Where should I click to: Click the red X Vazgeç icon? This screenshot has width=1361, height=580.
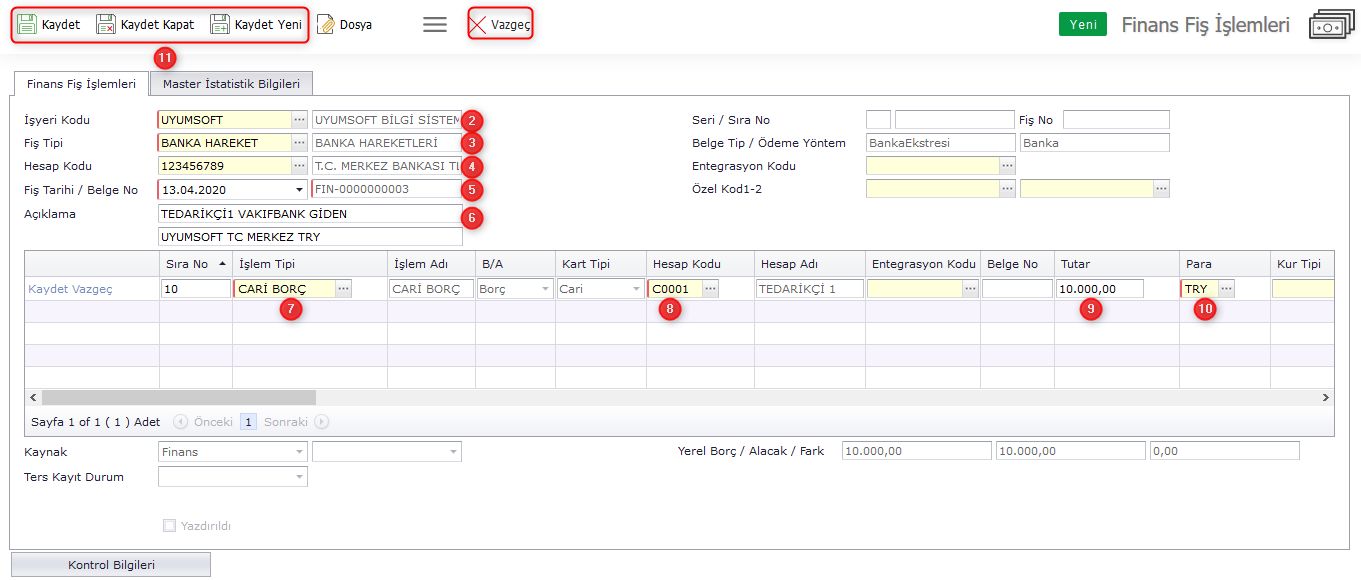tap(479, 25)
